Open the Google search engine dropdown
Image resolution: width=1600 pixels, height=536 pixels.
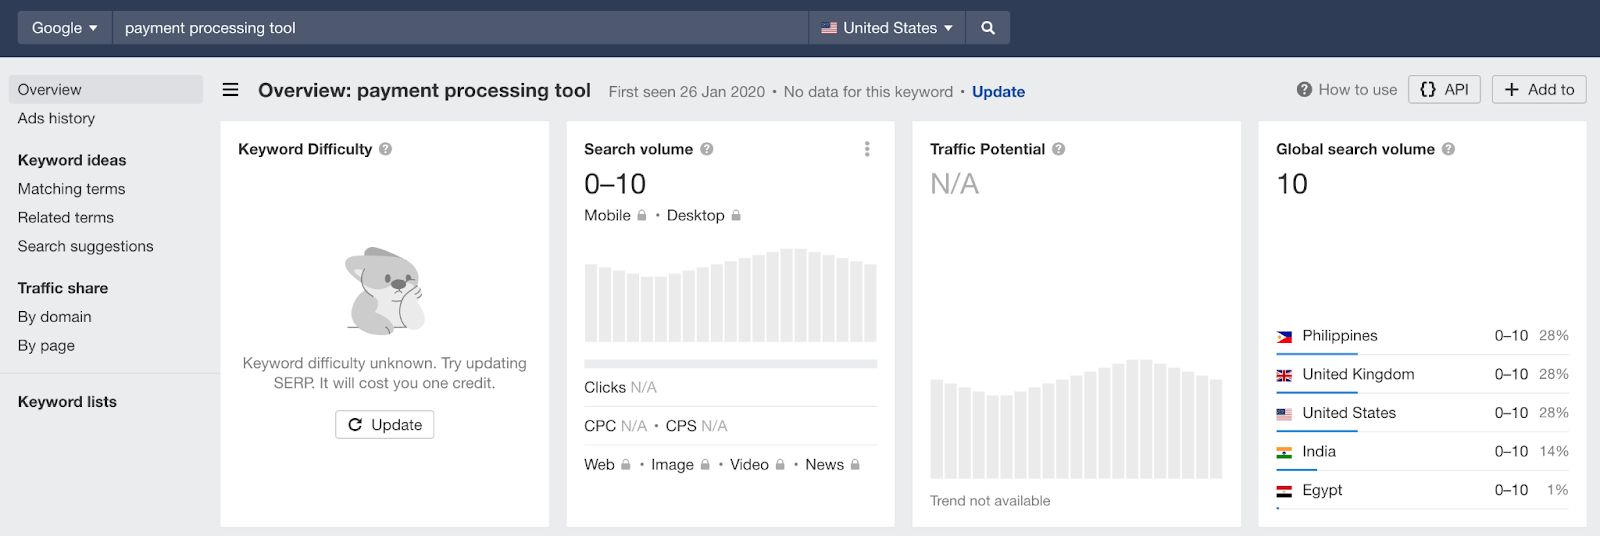coord(65,28)
